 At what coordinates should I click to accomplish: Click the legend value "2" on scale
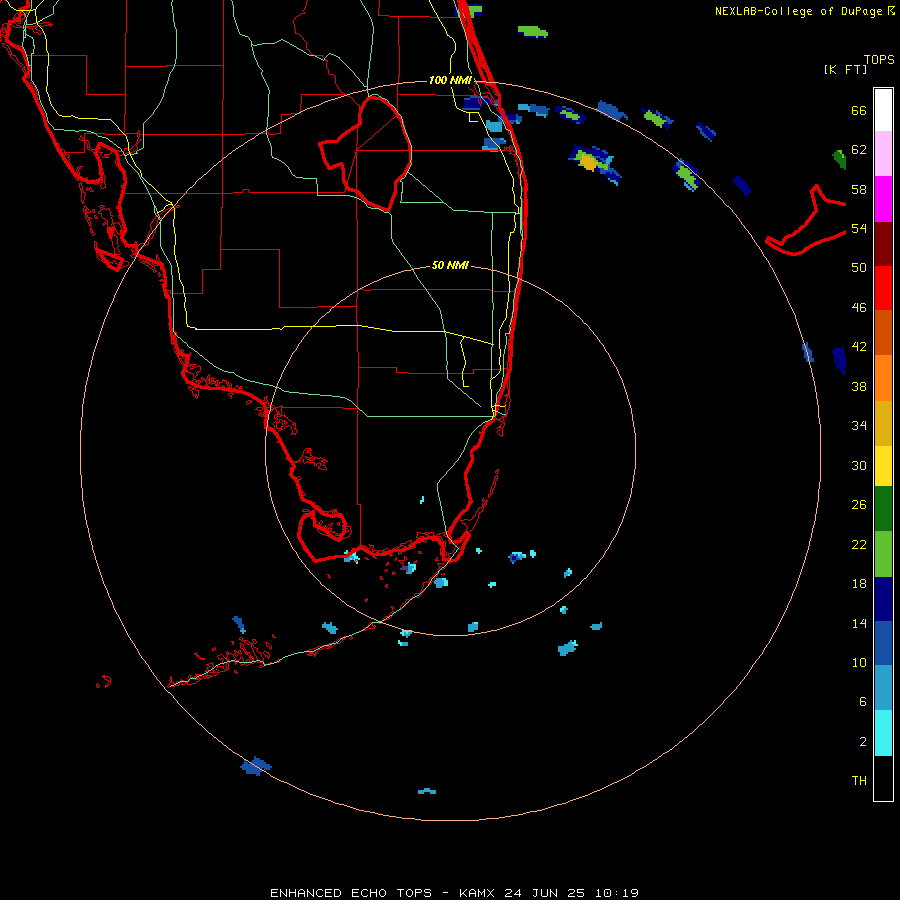pyautogui.click(x=863, y=742)
